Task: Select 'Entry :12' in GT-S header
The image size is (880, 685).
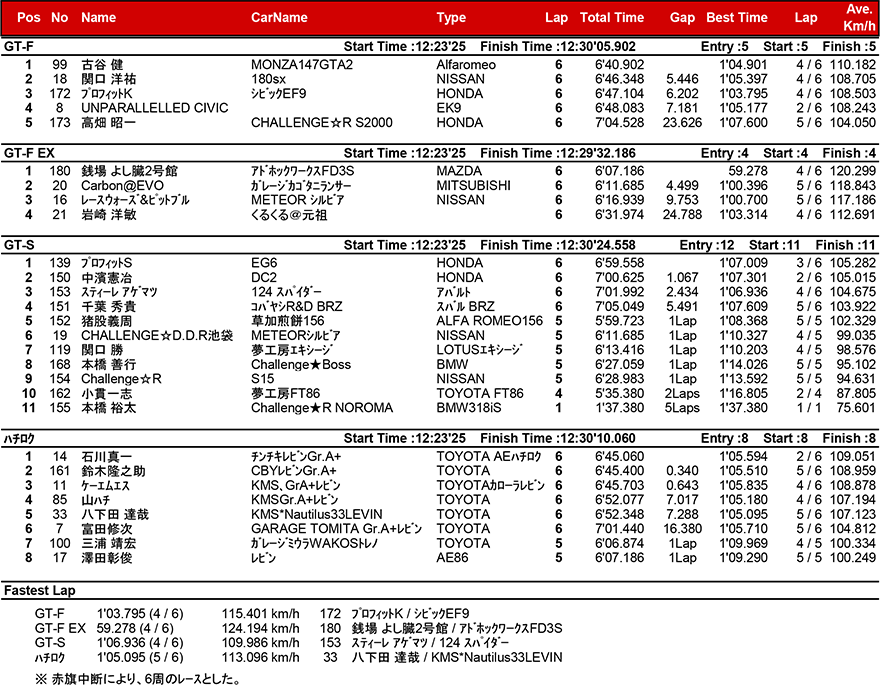Action: [707, 245]
